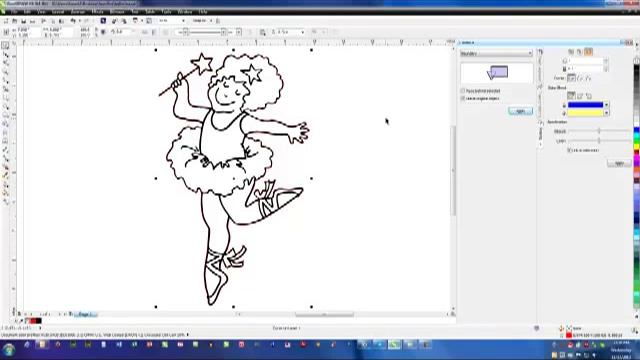Click the blue contour outline color swatch
Viewport: 640px width, 360px height.
pyautogui.click(x=585, y=105)
